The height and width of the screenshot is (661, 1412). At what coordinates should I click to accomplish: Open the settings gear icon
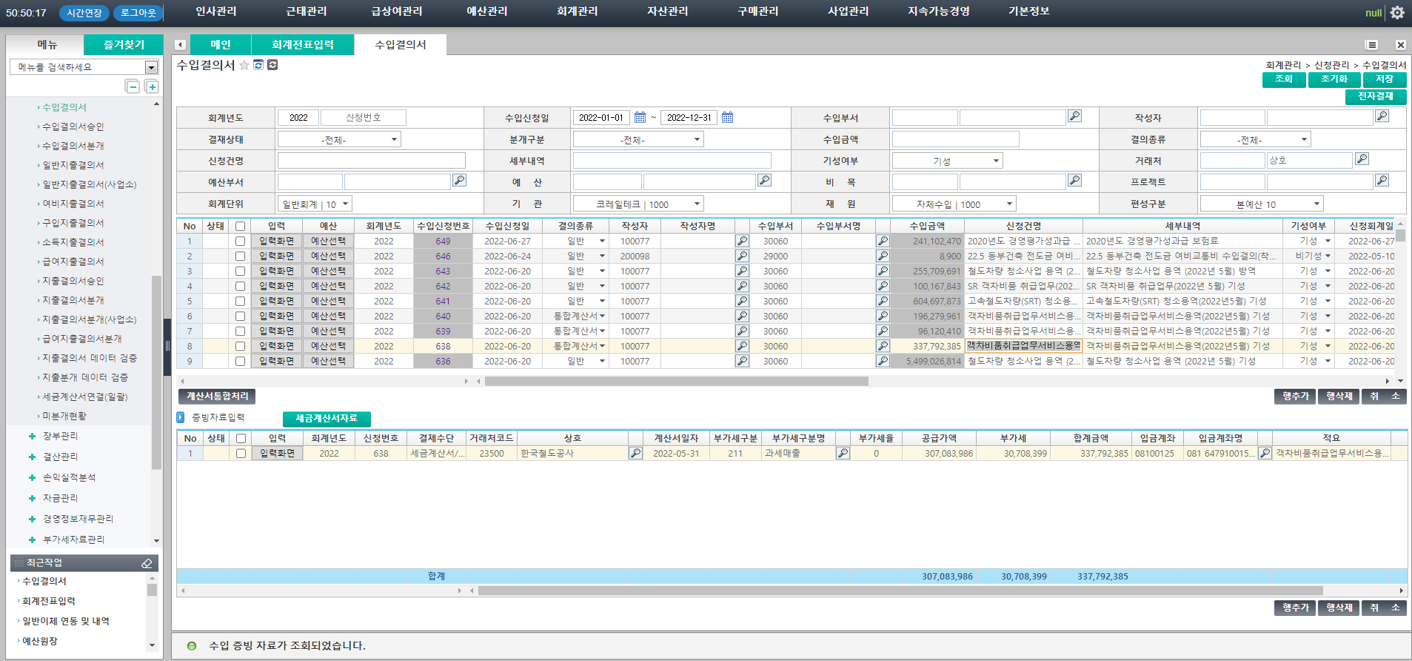coord(1397,12)
